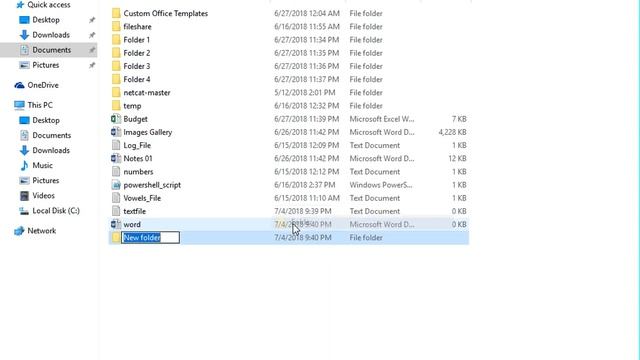
Task: Click the Videos film icon
Action: click(24, 196)
